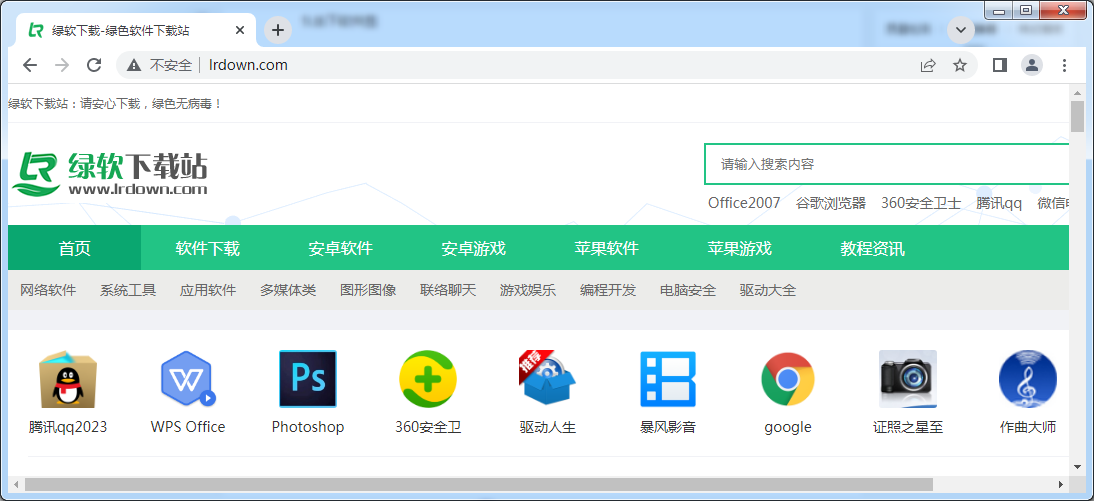The width and height of the screenshot is (1094, 501).
Task: Go to the 系统工具 category
Action: [x=128, y=290]
